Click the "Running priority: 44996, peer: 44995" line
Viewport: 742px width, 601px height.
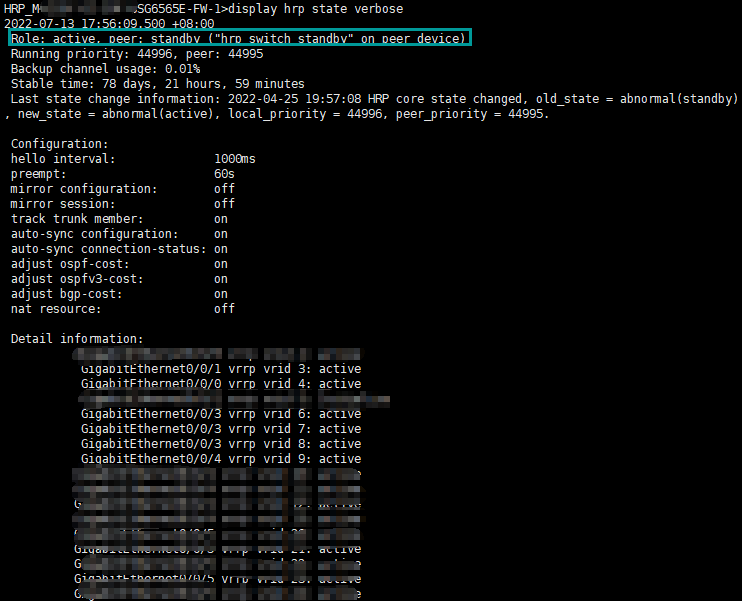(x=137, y=54)
